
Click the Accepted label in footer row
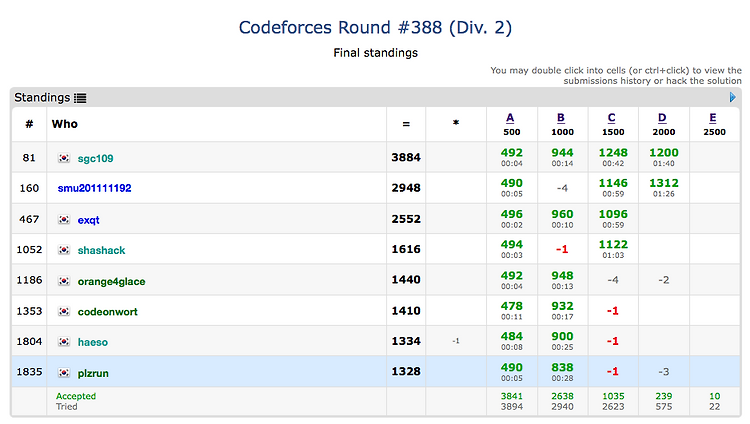(x=76, y=396)
